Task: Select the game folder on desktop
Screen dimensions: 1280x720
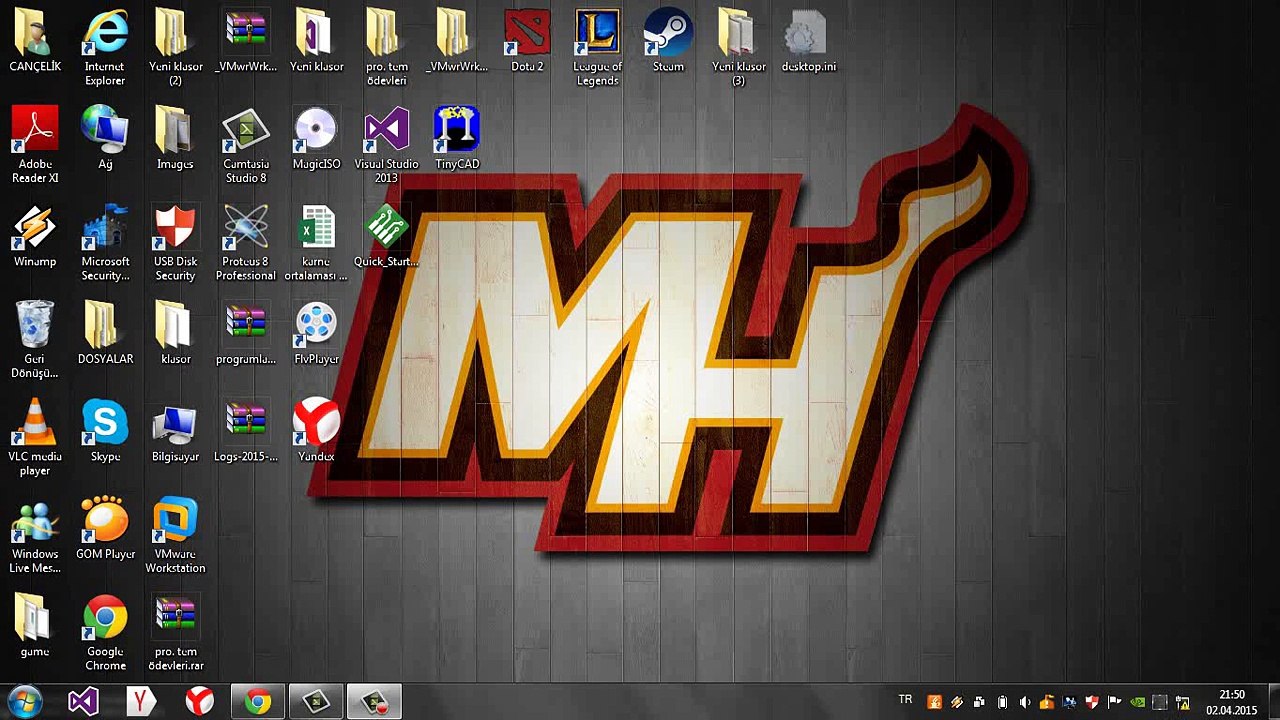Action: click(x=35, y=626)
